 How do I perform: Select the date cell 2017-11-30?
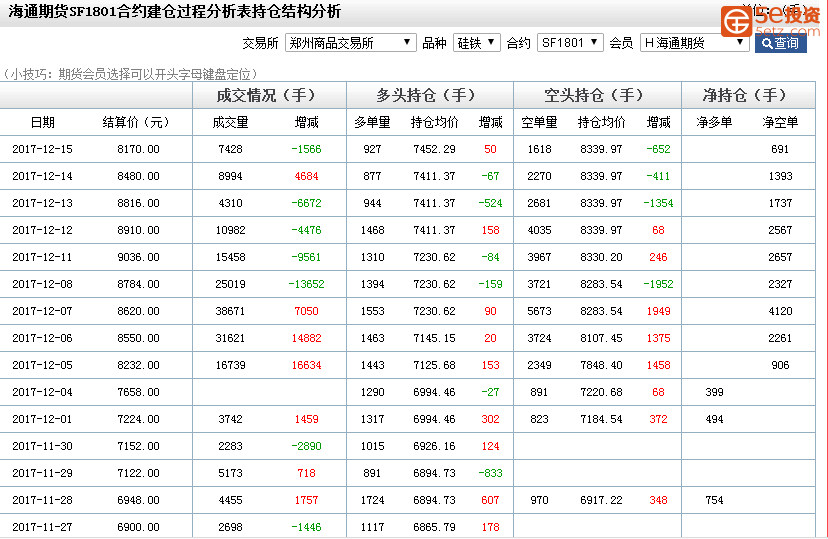click(42, 446)
